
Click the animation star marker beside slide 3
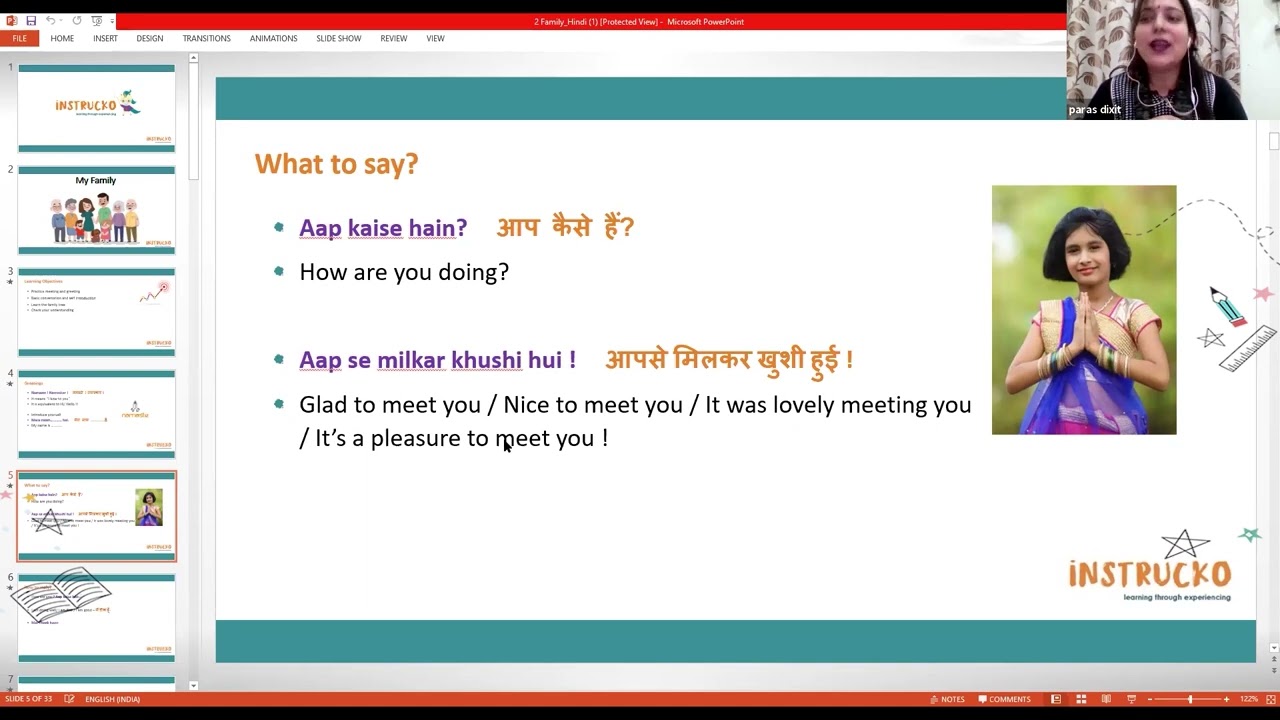[10, 282]
